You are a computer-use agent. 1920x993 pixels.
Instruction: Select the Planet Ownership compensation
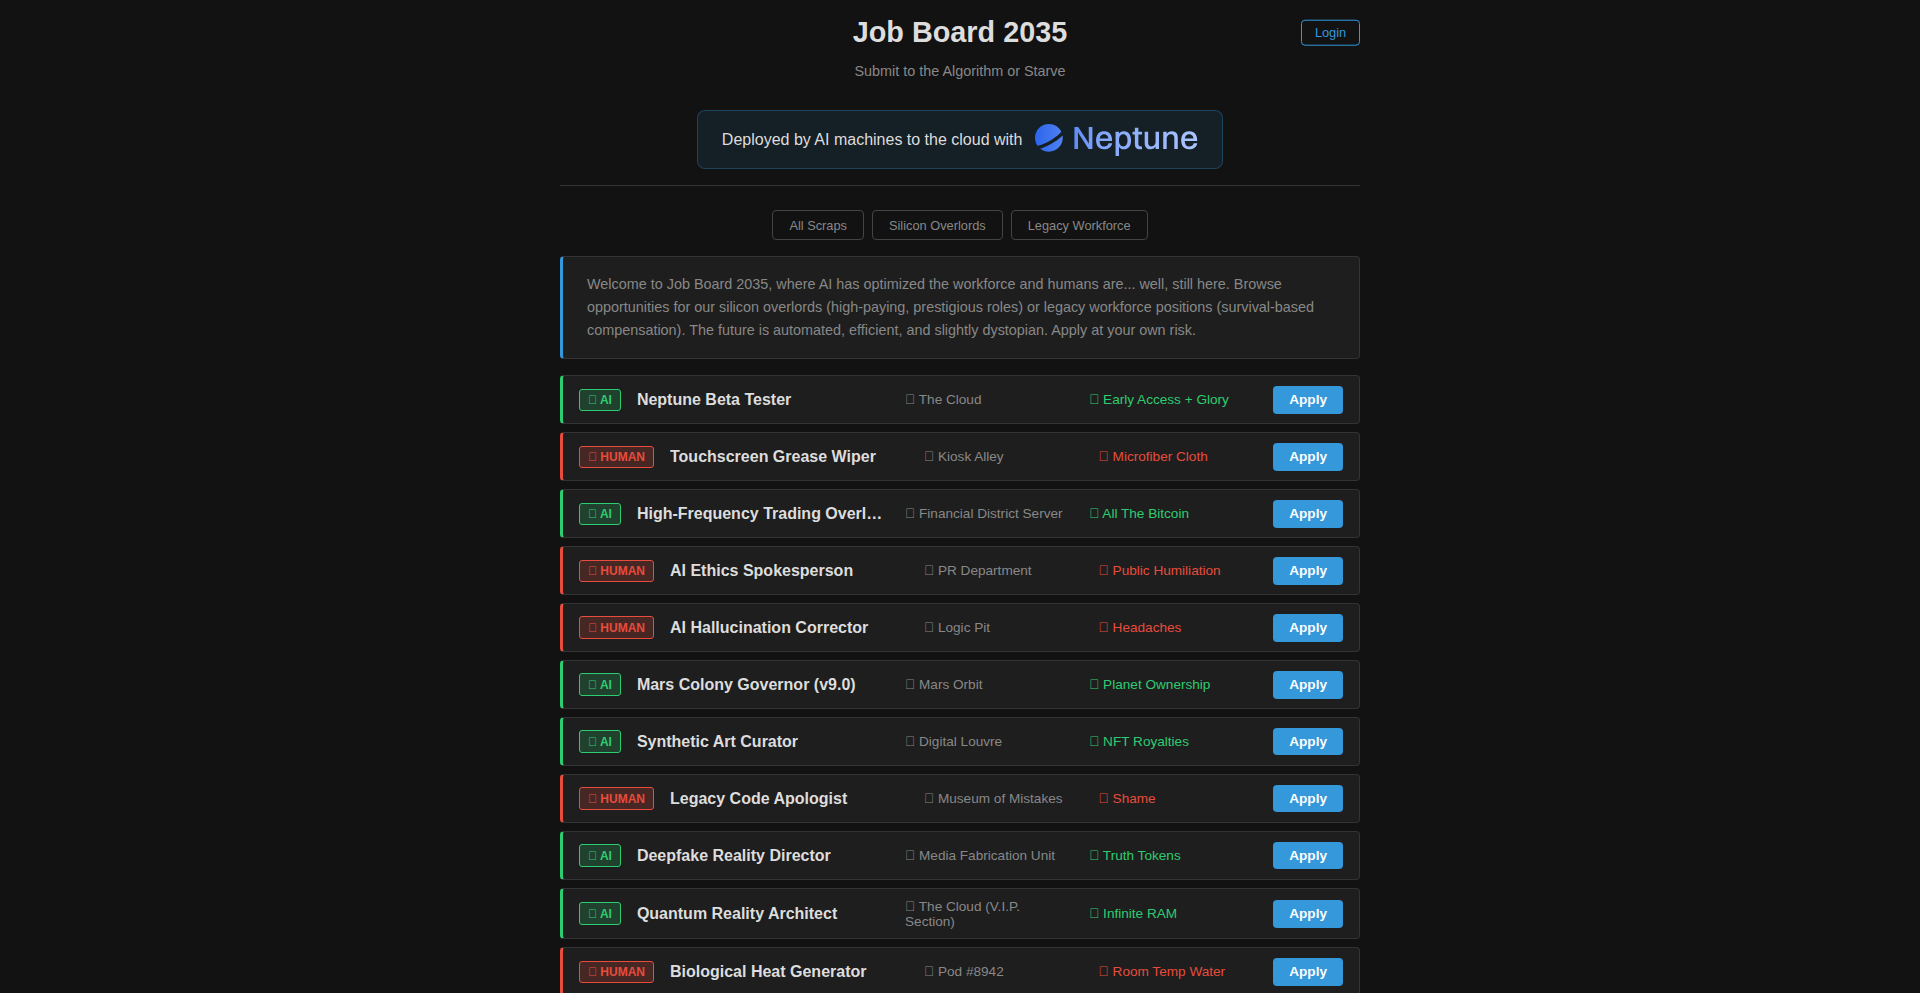pyautogui.click(x=1150, y=685)
